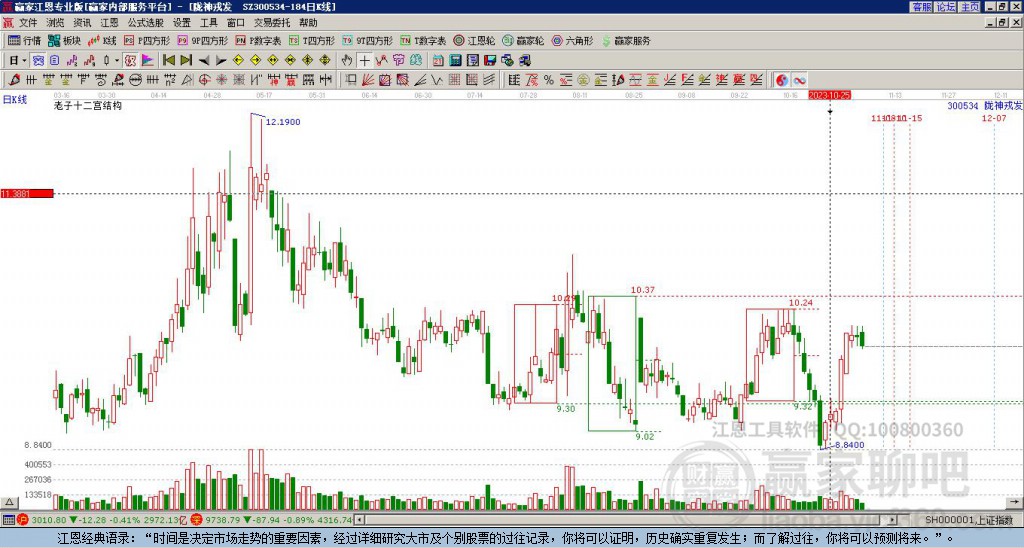The image size is (1024, 548).
Task: Click the 11.3881 red price marker
Action: 27,193
